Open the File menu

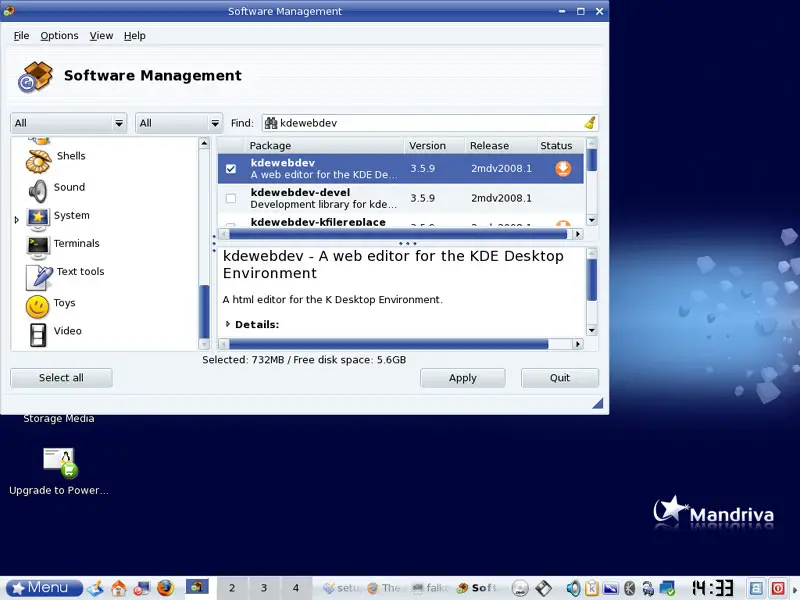[21, 36]
